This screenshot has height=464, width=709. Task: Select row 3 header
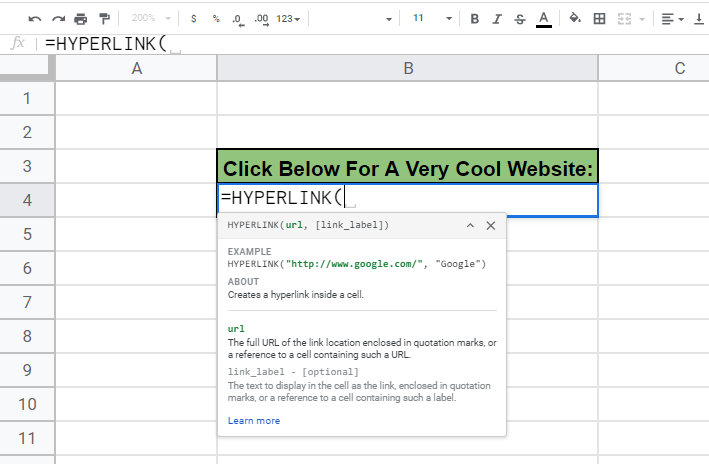click(27, 166)
